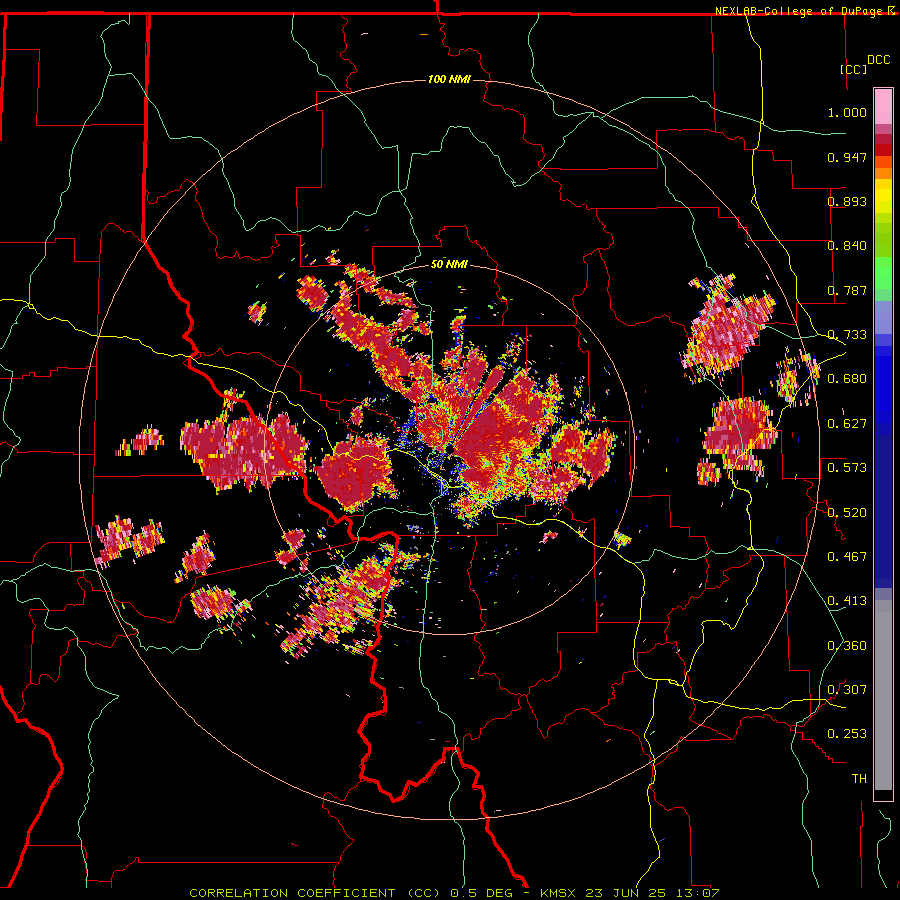The height and width of the screenshot is (900, 900).
Task: Click the 13:07 timestamp
Action: click(x=696, y=893)
